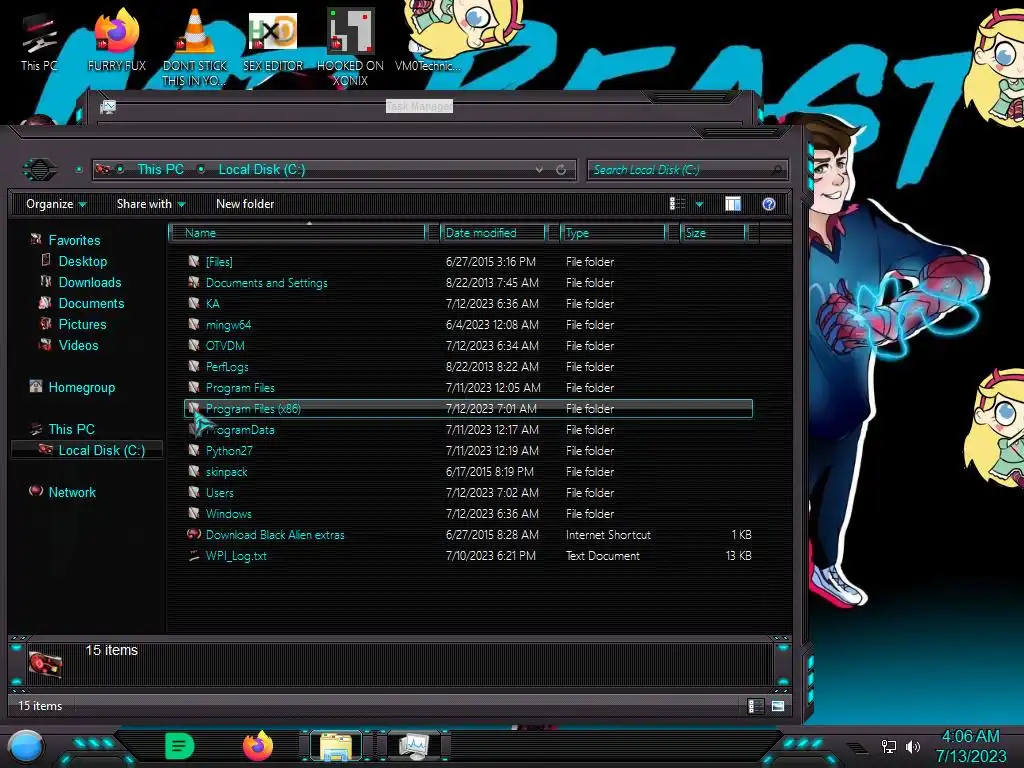Screen dimensions: 1024x768
Task: Open network icon in system tray
Action: pyautogui.click(x=888, y=746)
